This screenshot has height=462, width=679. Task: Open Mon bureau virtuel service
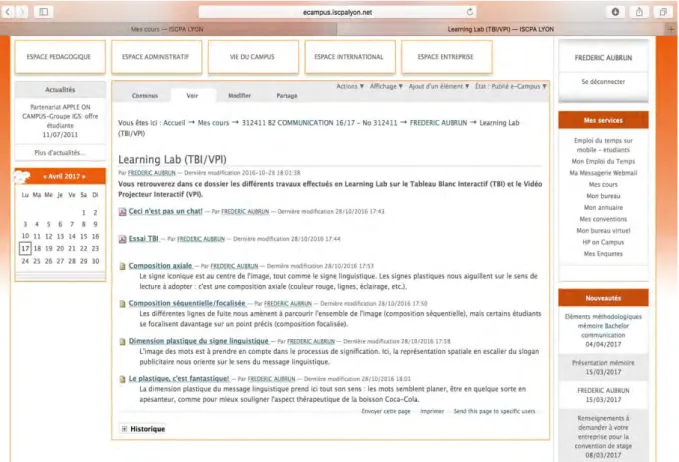click(603, 231)
